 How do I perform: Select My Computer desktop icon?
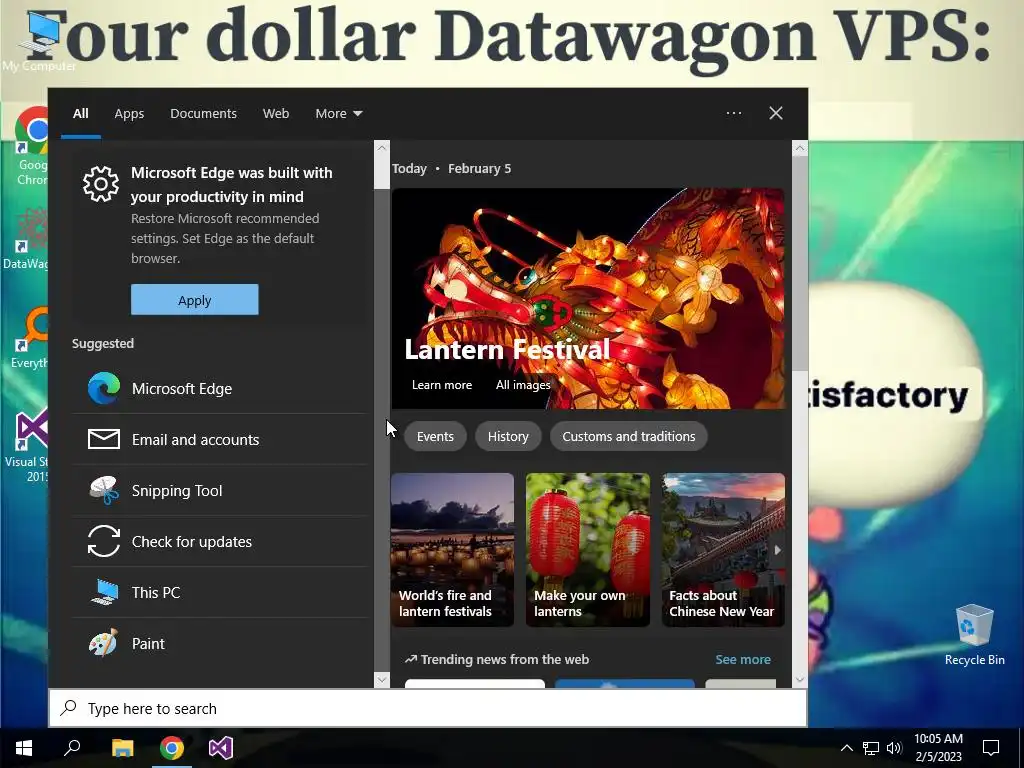38,40
